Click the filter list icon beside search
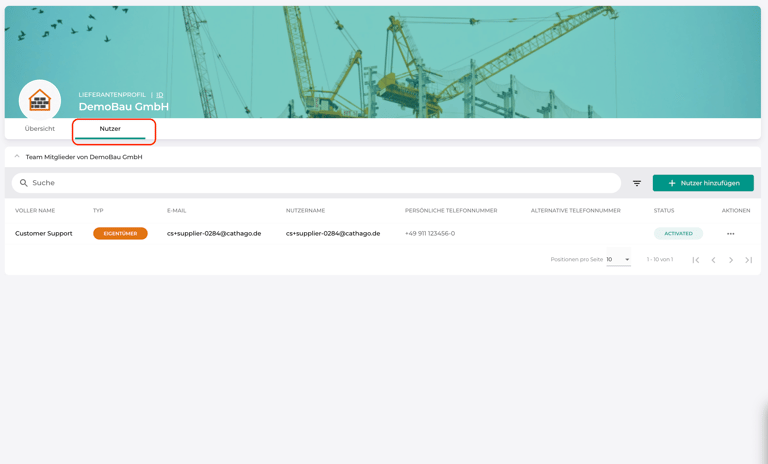The width and height of the screenshot is (768, 464). 637,183
